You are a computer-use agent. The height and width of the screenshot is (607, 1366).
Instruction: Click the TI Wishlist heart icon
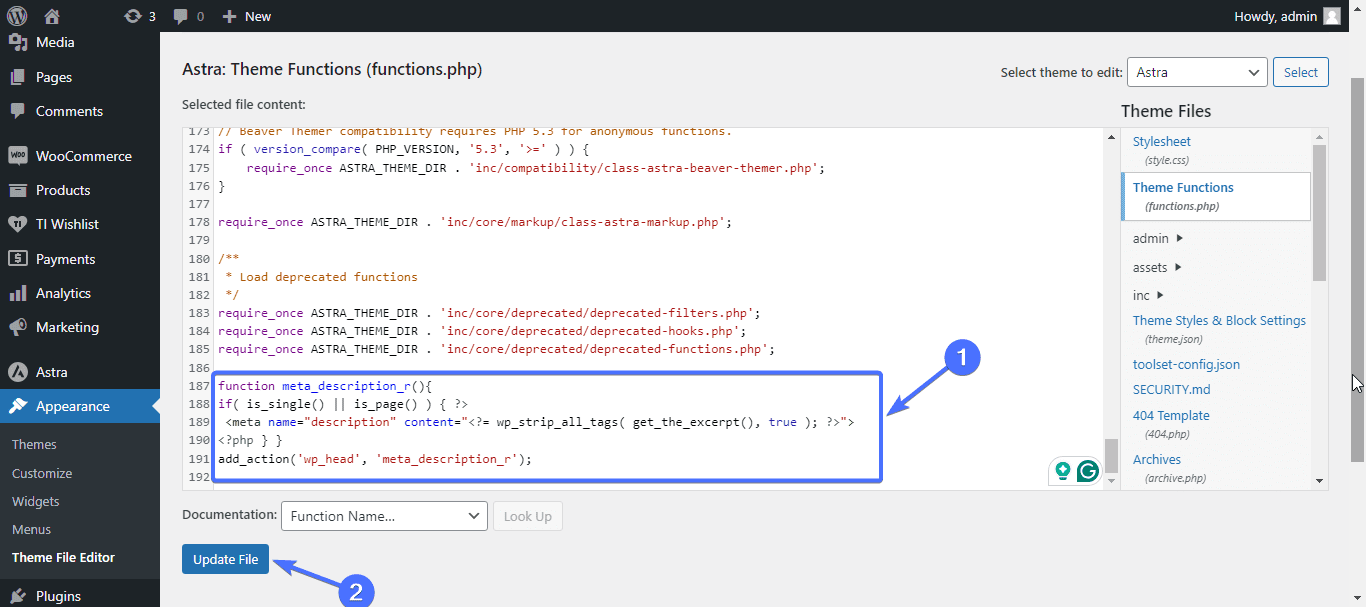17,224
